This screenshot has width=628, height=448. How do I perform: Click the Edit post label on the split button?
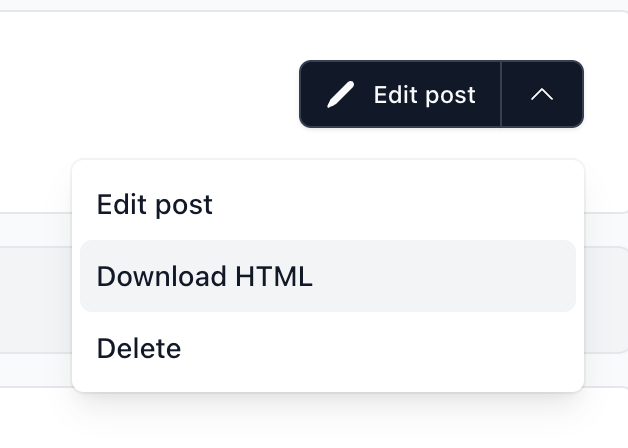click(424, 95)
